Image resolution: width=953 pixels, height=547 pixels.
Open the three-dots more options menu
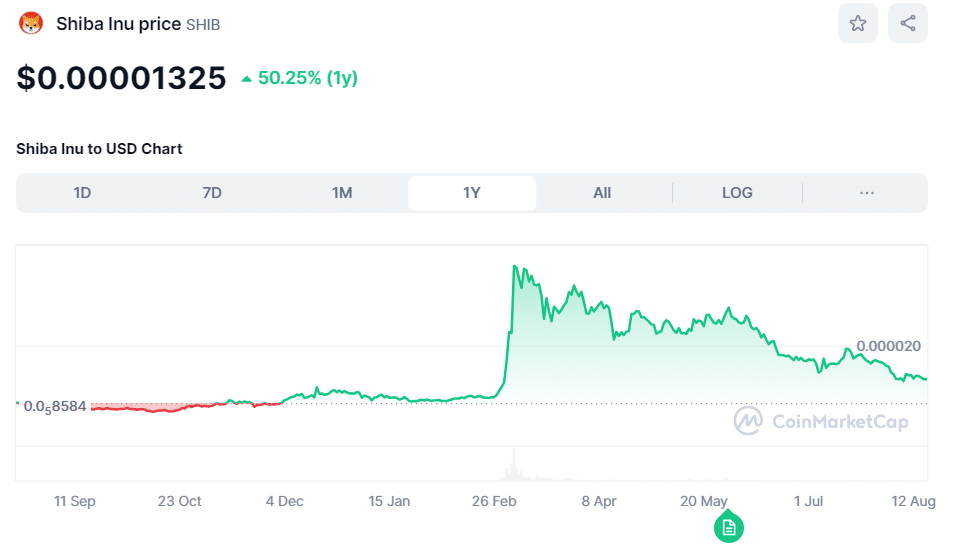tap(866, 193)
